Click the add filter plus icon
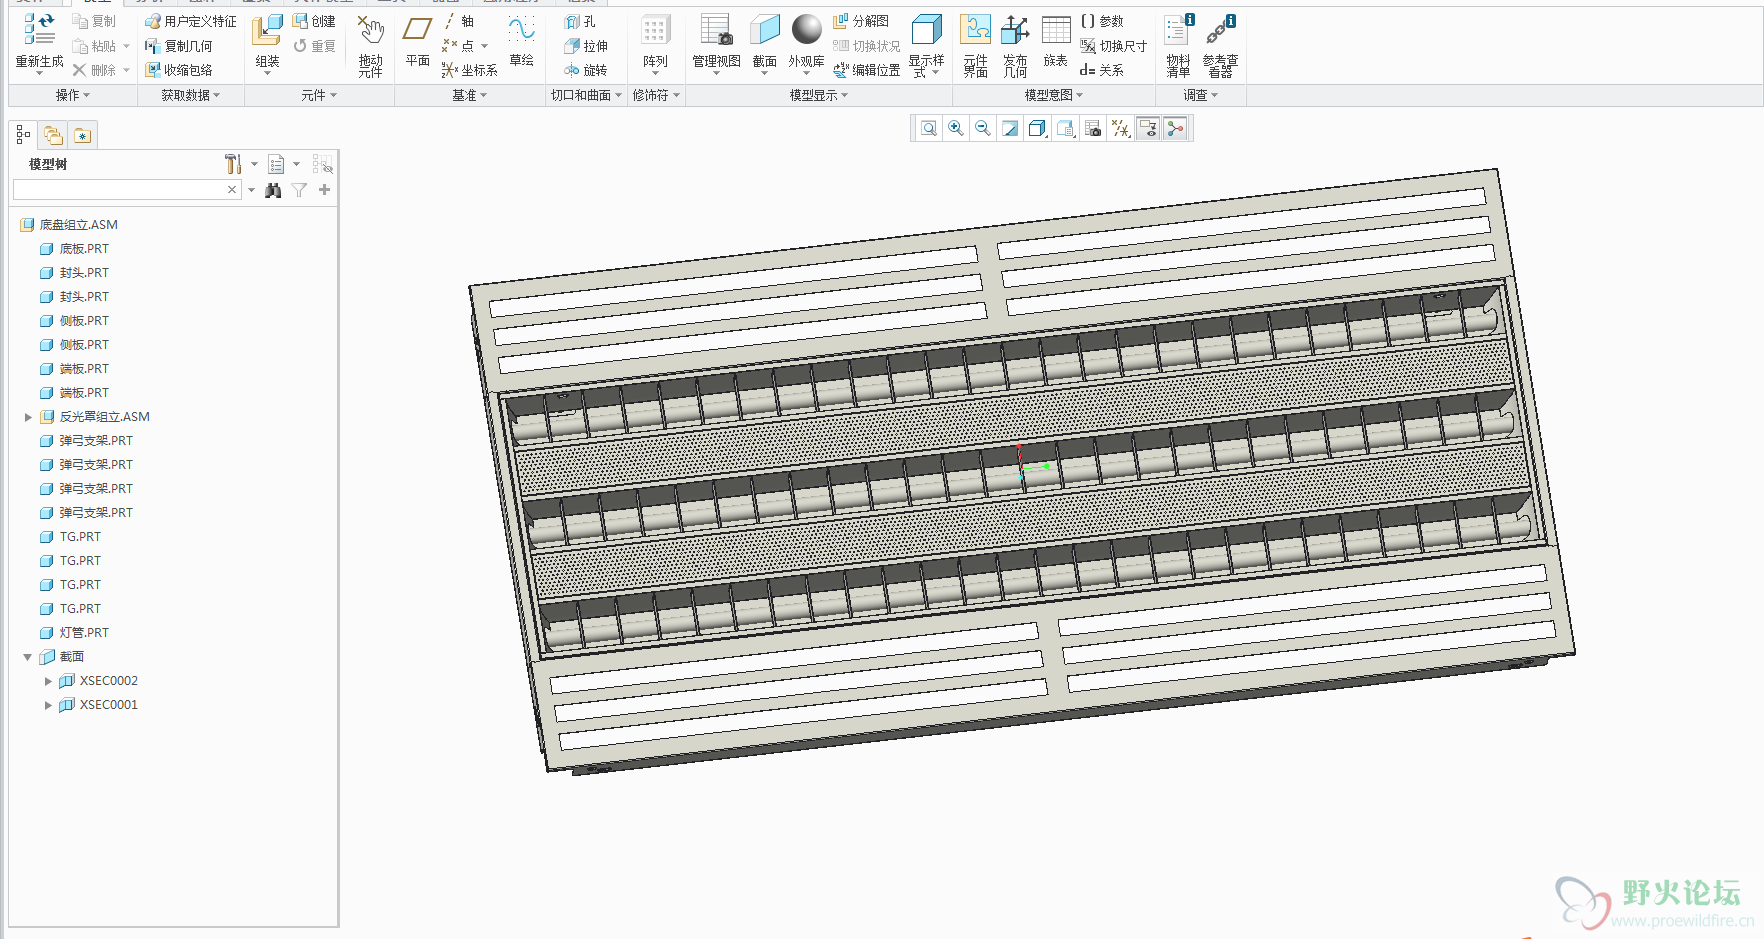The height and width of the screenshot is (939, 1764). click(x=324, y=190)
